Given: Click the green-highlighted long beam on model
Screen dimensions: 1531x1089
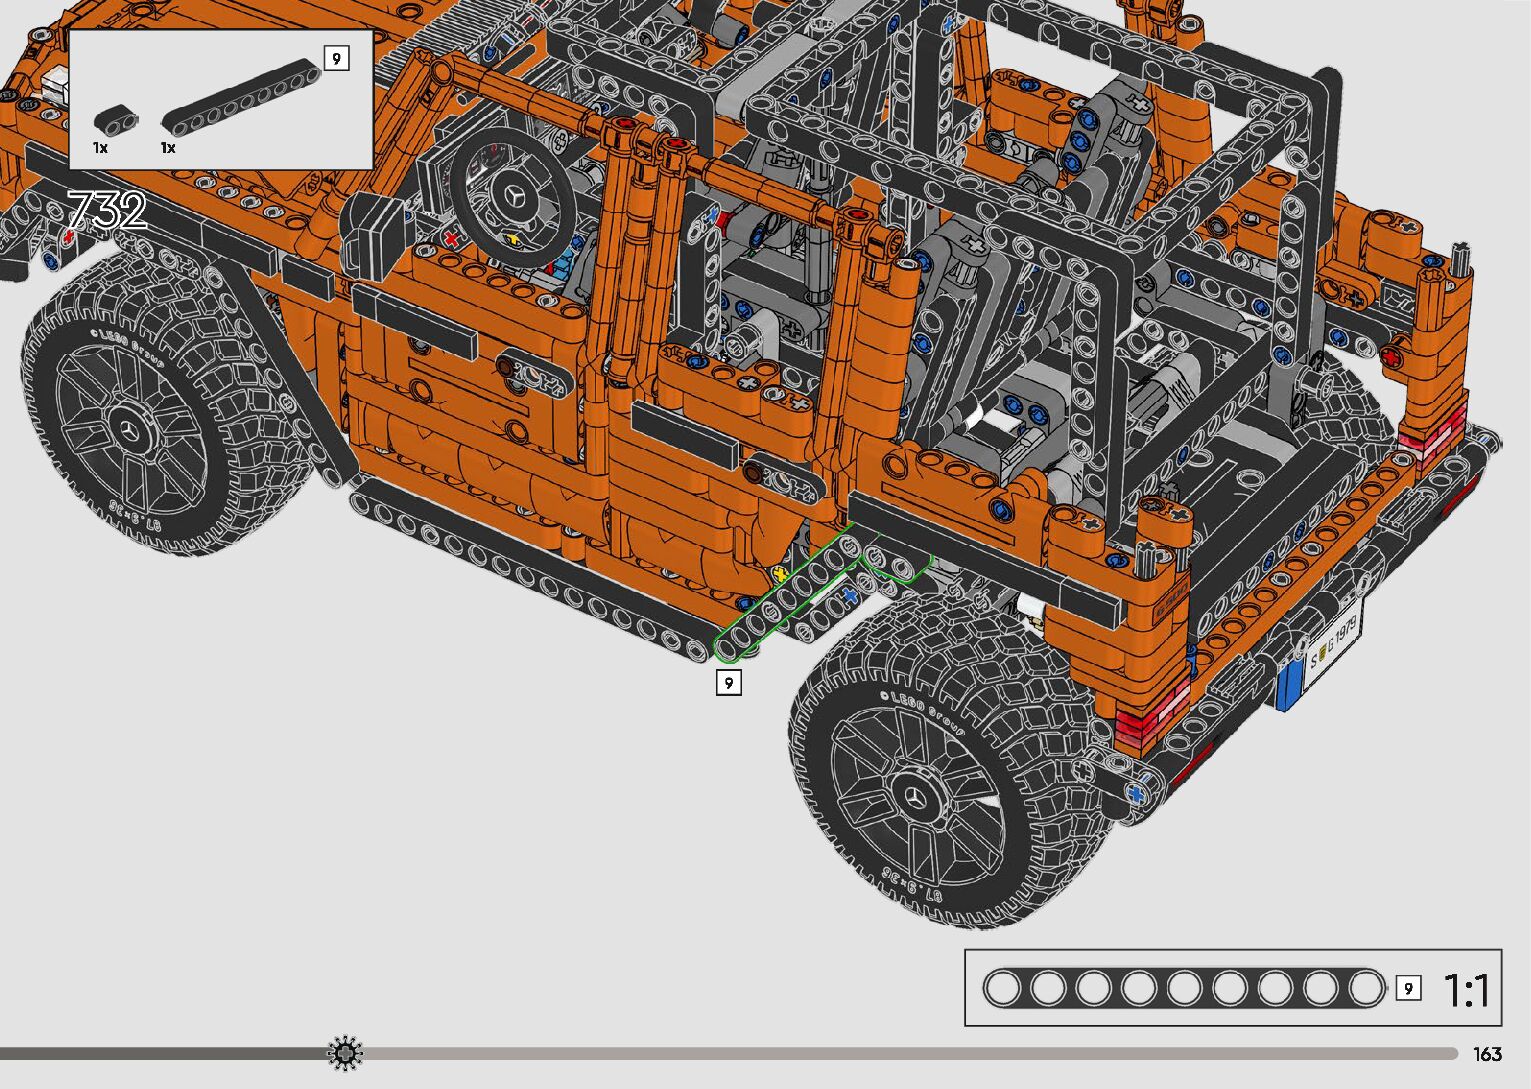Looking at the screenshot, I should (x=784, y=599).
